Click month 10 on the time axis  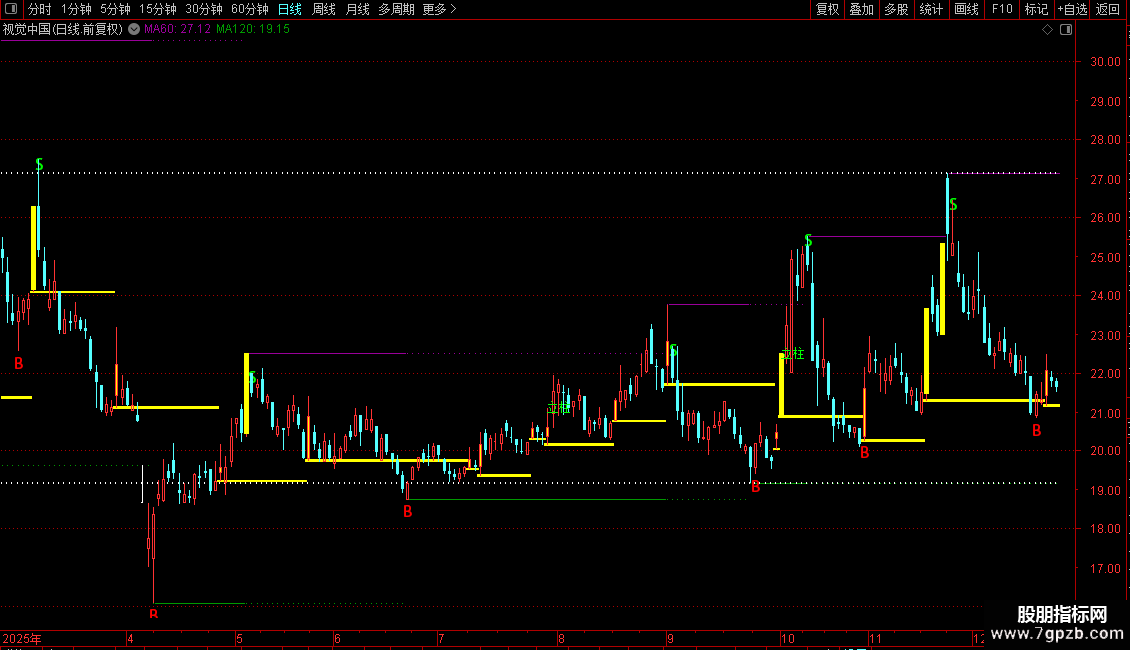[x=787, y=638]
